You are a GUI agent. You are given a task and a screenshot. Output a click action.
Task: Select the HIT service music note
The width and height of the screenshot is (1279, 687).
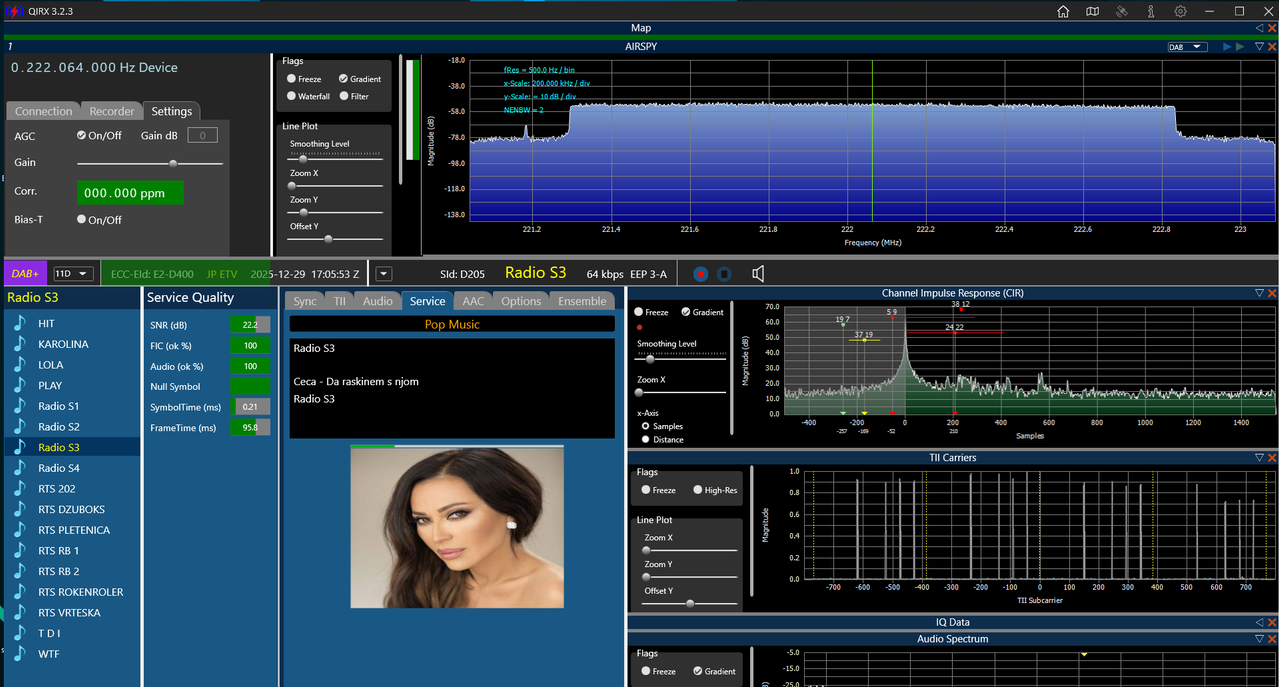click(19, 323)
